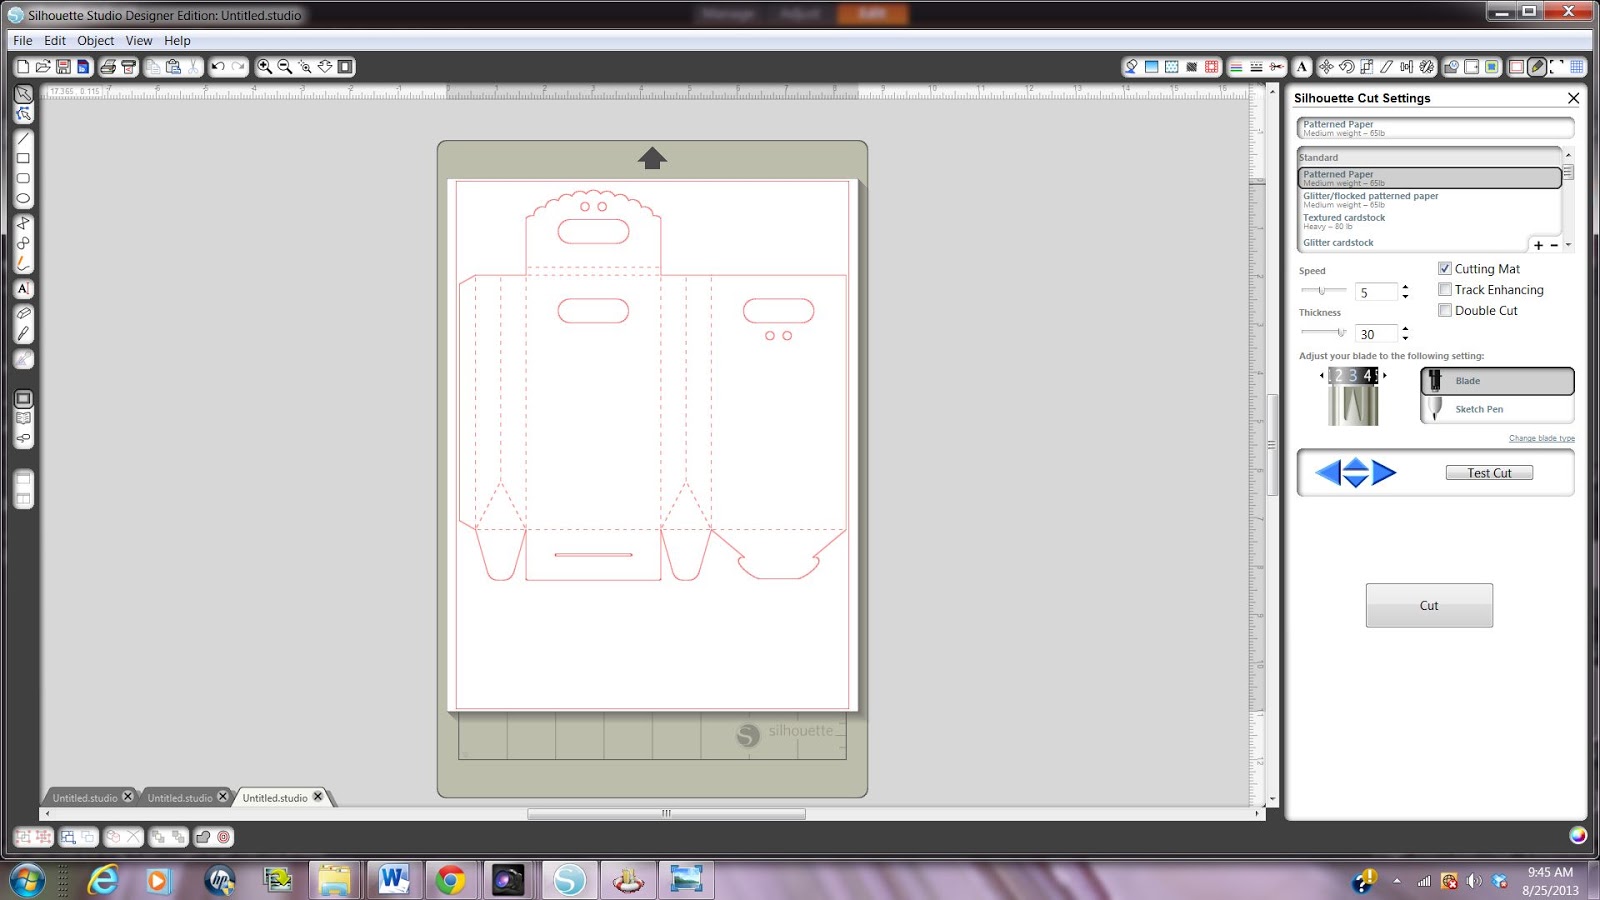Screen dimensions: 1600x900
Task: Add a material type with the plus button
Action: click(x=1538, y=245)
